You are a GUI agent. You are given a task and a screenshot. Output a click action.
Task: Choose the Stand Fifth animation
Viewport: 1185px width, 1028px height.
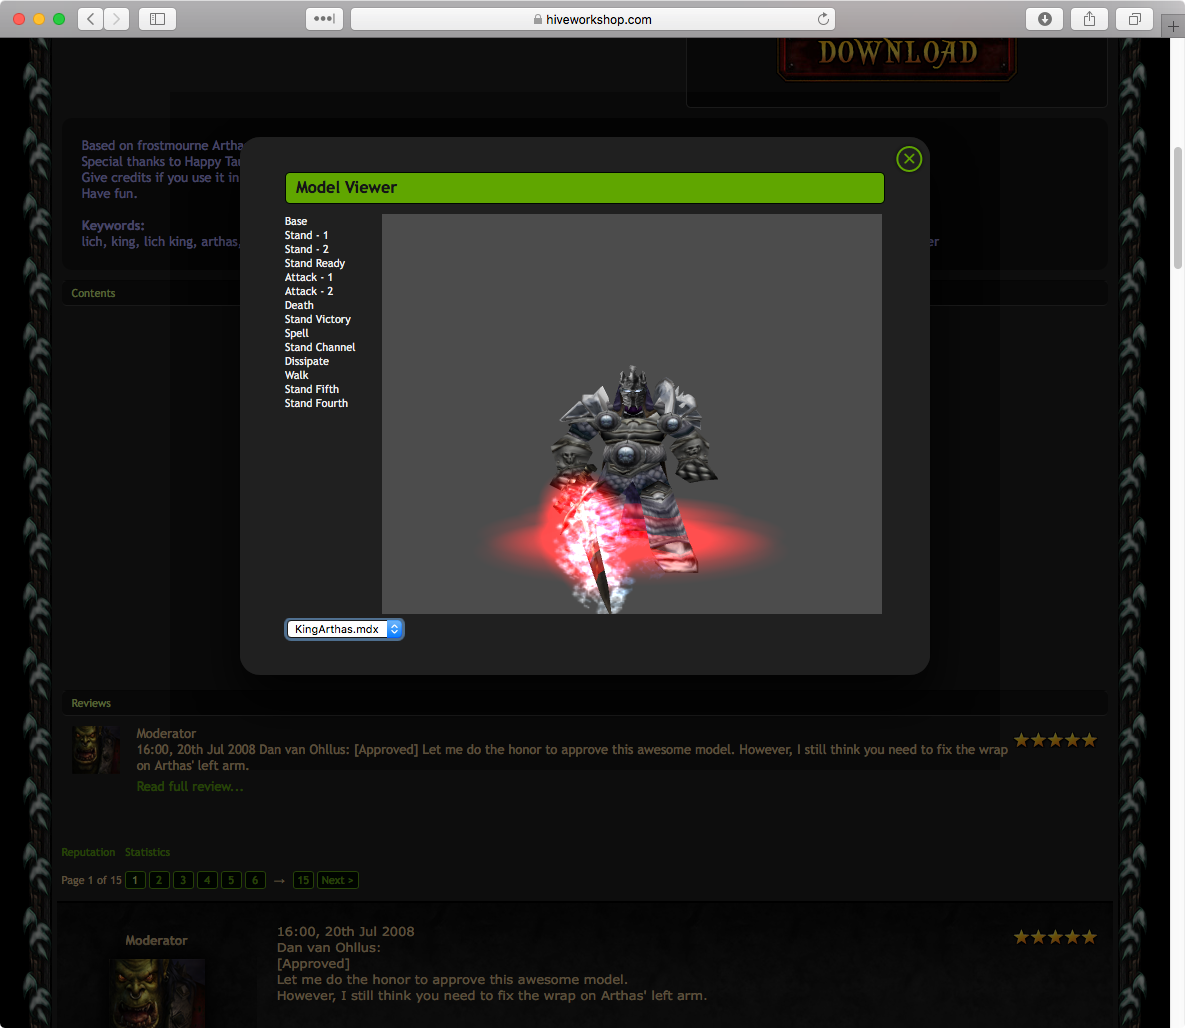(x=311, y=389)
